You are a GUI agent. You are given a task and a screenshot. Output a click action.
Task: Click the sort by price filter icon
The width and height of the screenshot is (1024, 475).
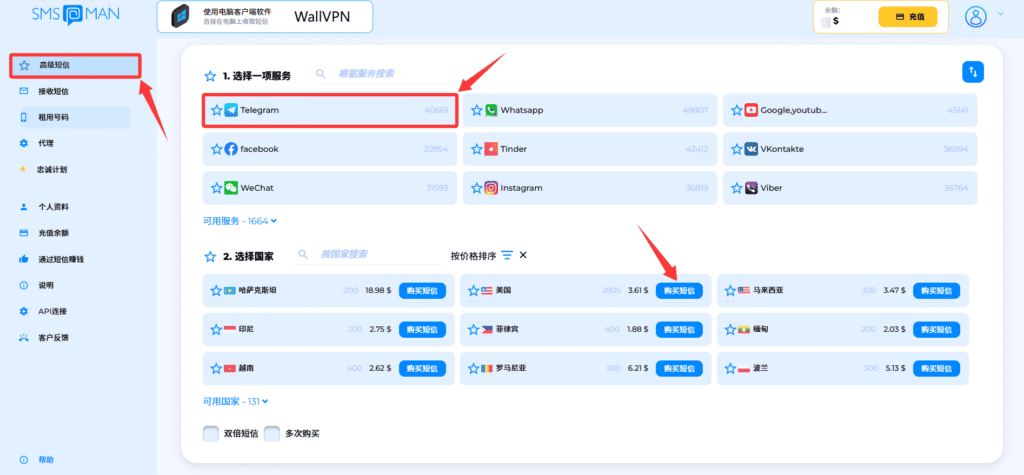[x=507, y=255]
